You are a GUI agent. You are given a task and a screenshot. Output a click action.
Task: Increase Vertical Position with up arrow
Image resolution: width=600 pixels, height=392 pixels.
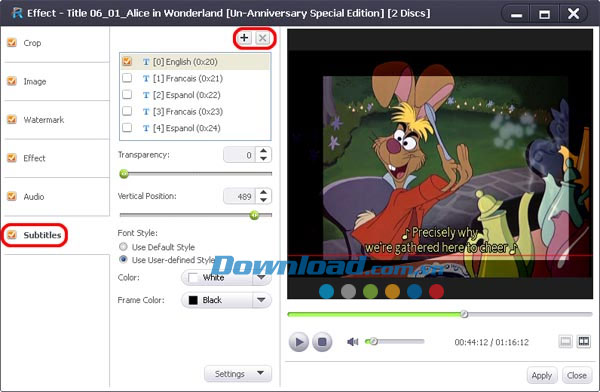(x=263, y=192)
